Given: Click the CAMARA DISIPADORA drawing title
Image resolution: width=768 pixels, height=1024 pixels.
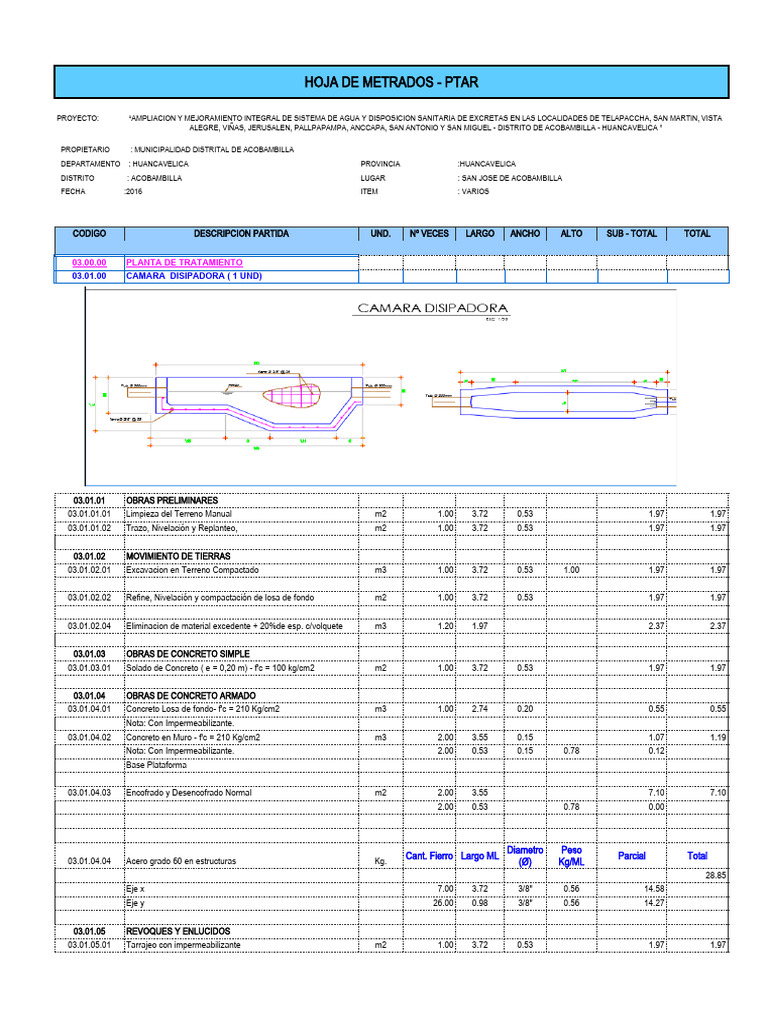Looking at the screenshot, I should (x=432, y=308).
